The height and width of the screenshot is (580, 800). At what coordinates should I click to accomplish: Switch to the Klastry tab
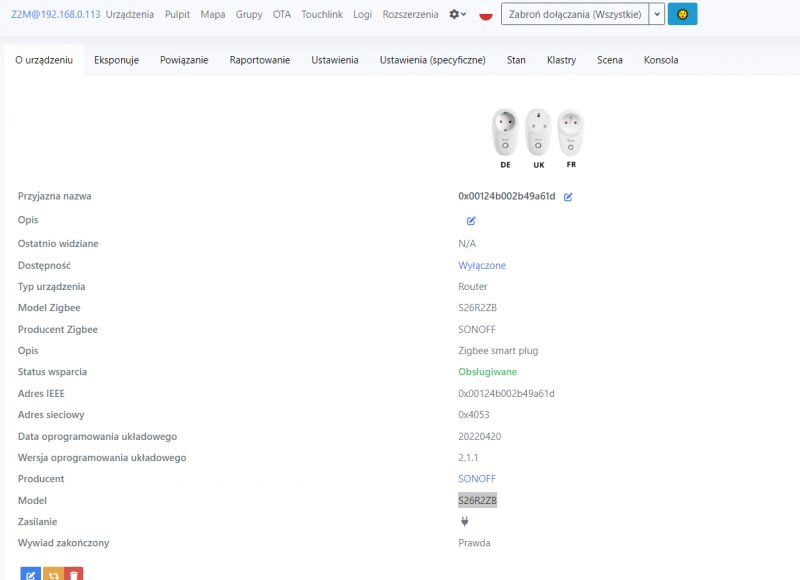[561, 60]
